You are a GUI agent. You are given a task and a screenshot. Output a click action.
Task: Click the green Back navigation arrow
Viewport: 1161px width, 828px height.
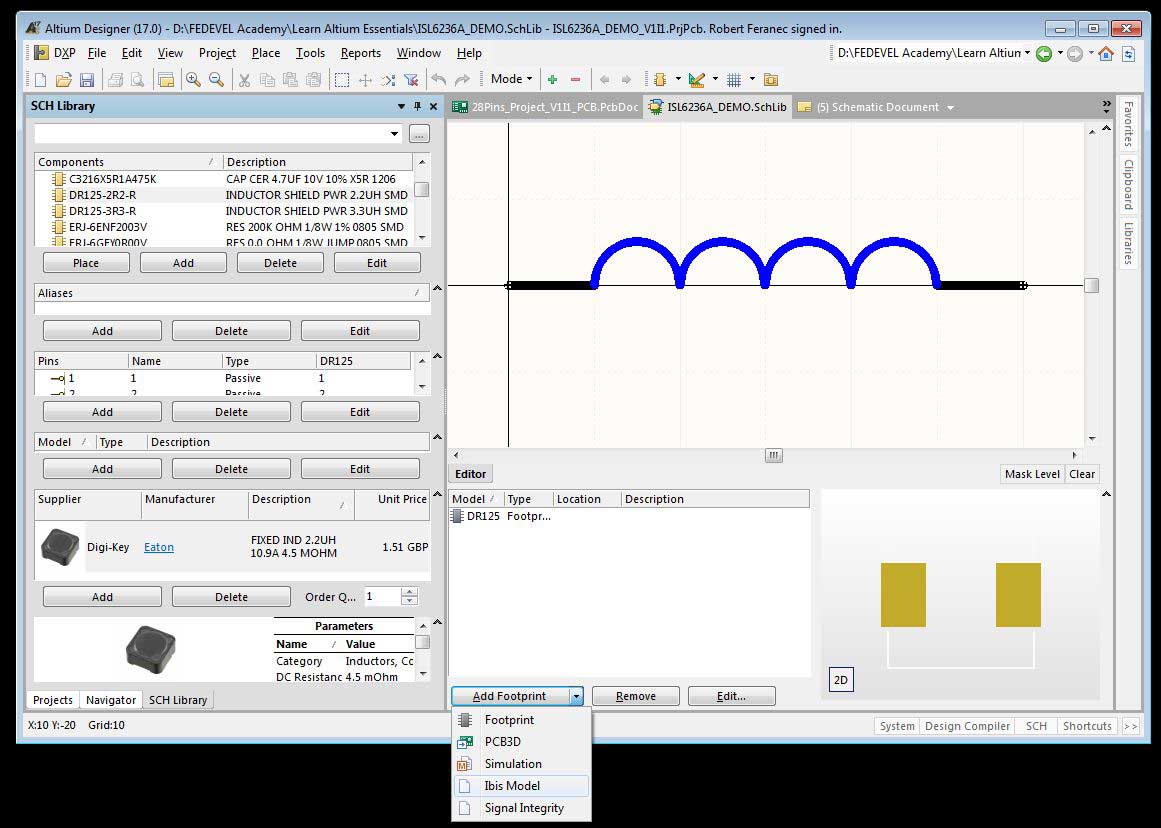pyautogui.click(x=1044, y=53)
